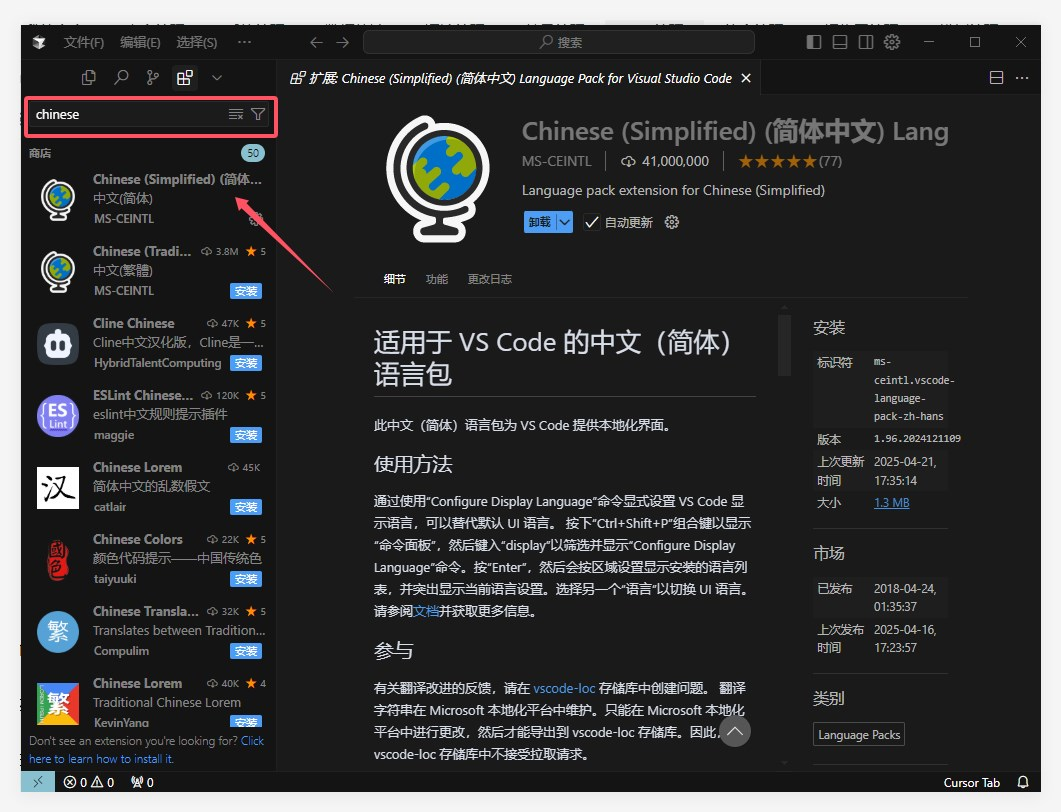This screenshot has width=1061, height=812.
Task: Toggle primary sidebar visibility in title bar
Action: 814,42
